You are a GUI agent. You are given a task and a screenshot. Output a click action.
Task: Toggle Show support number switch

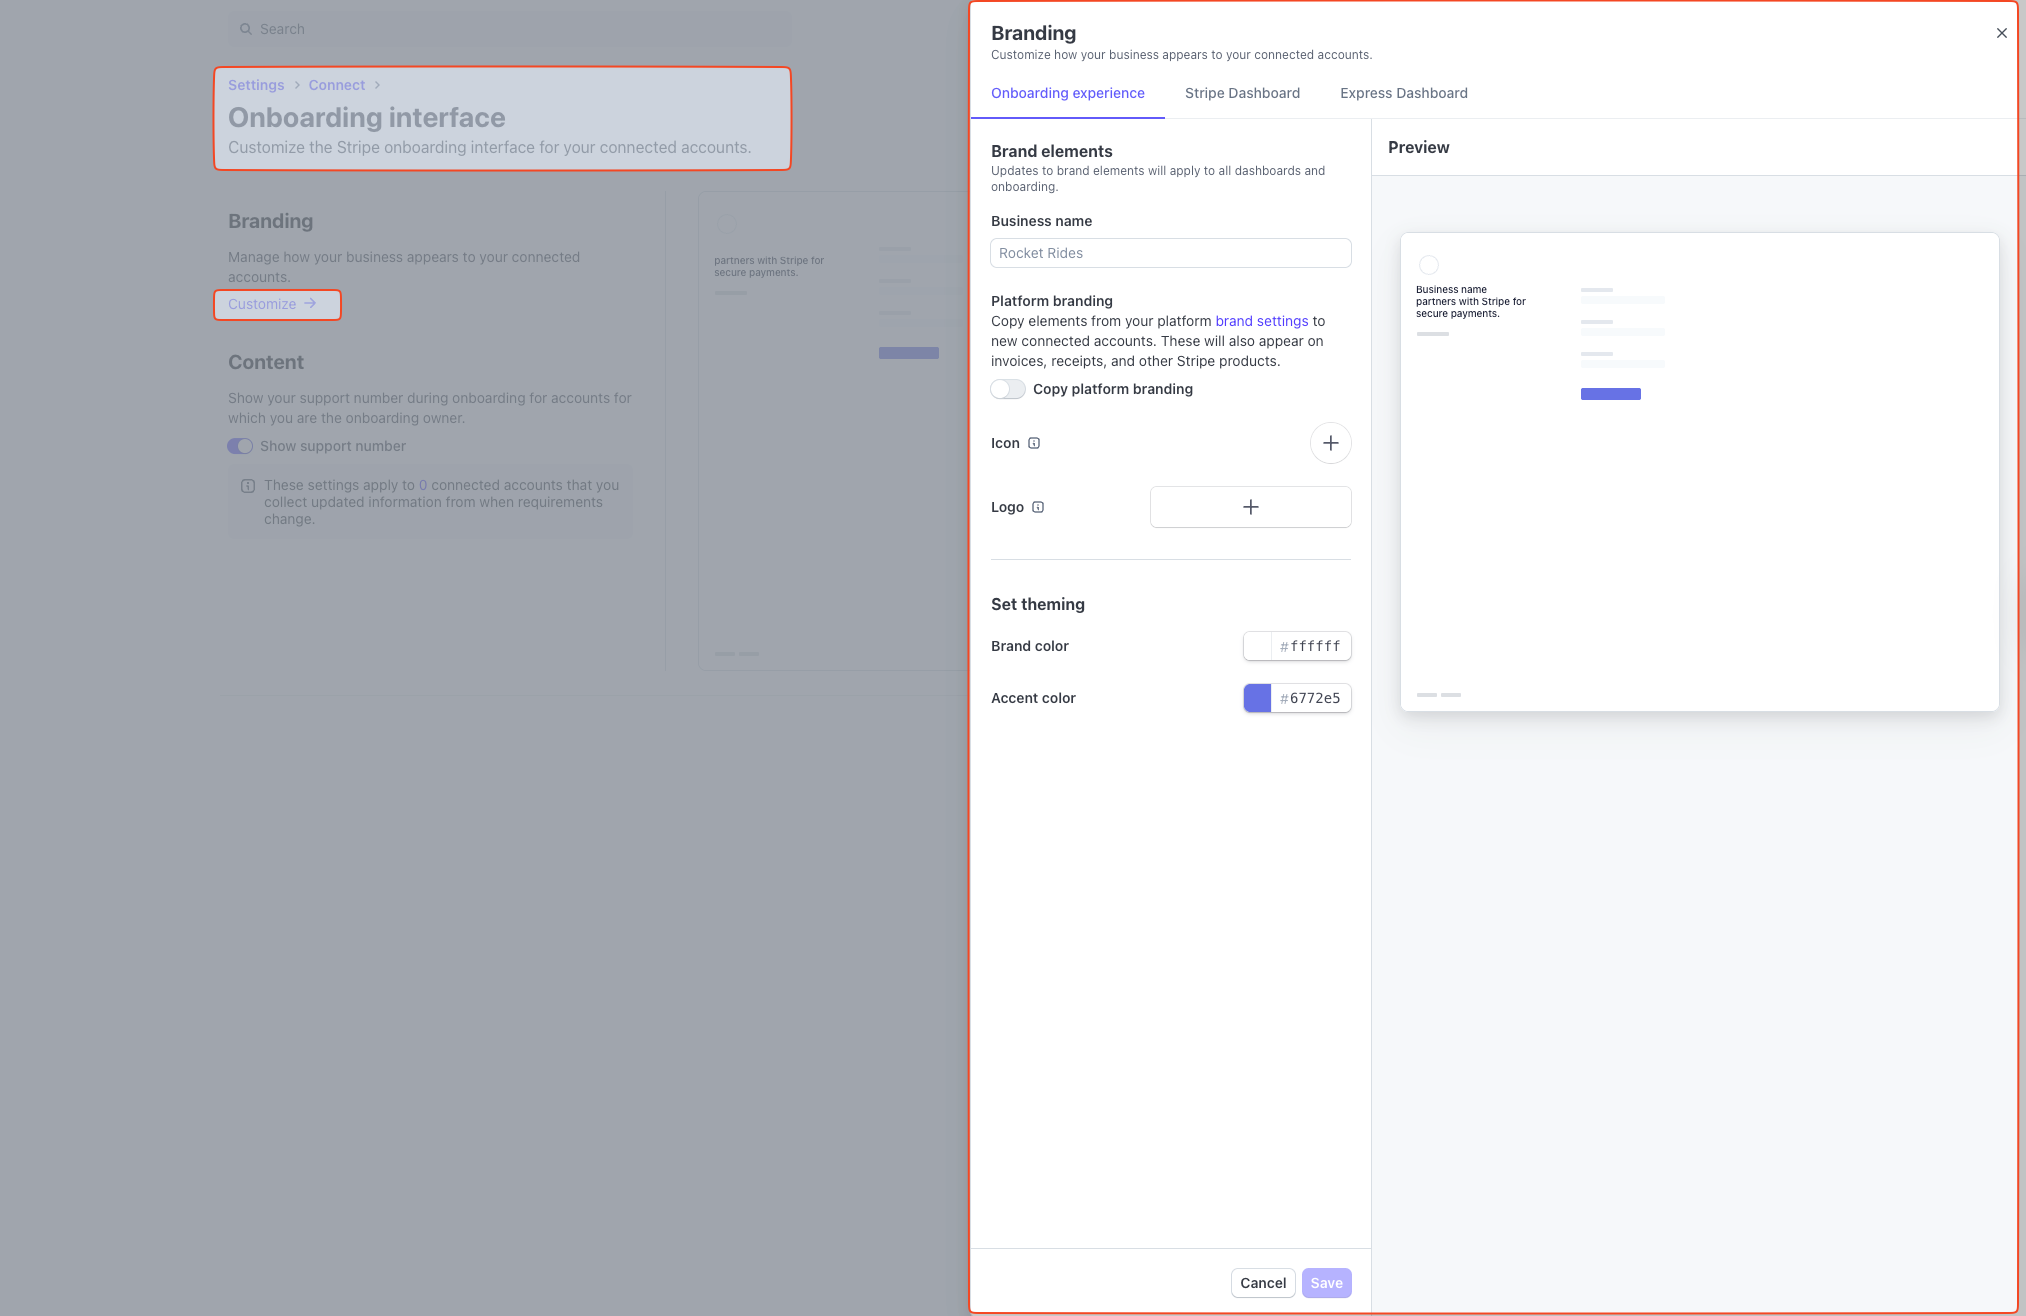(x=240, y=446)
